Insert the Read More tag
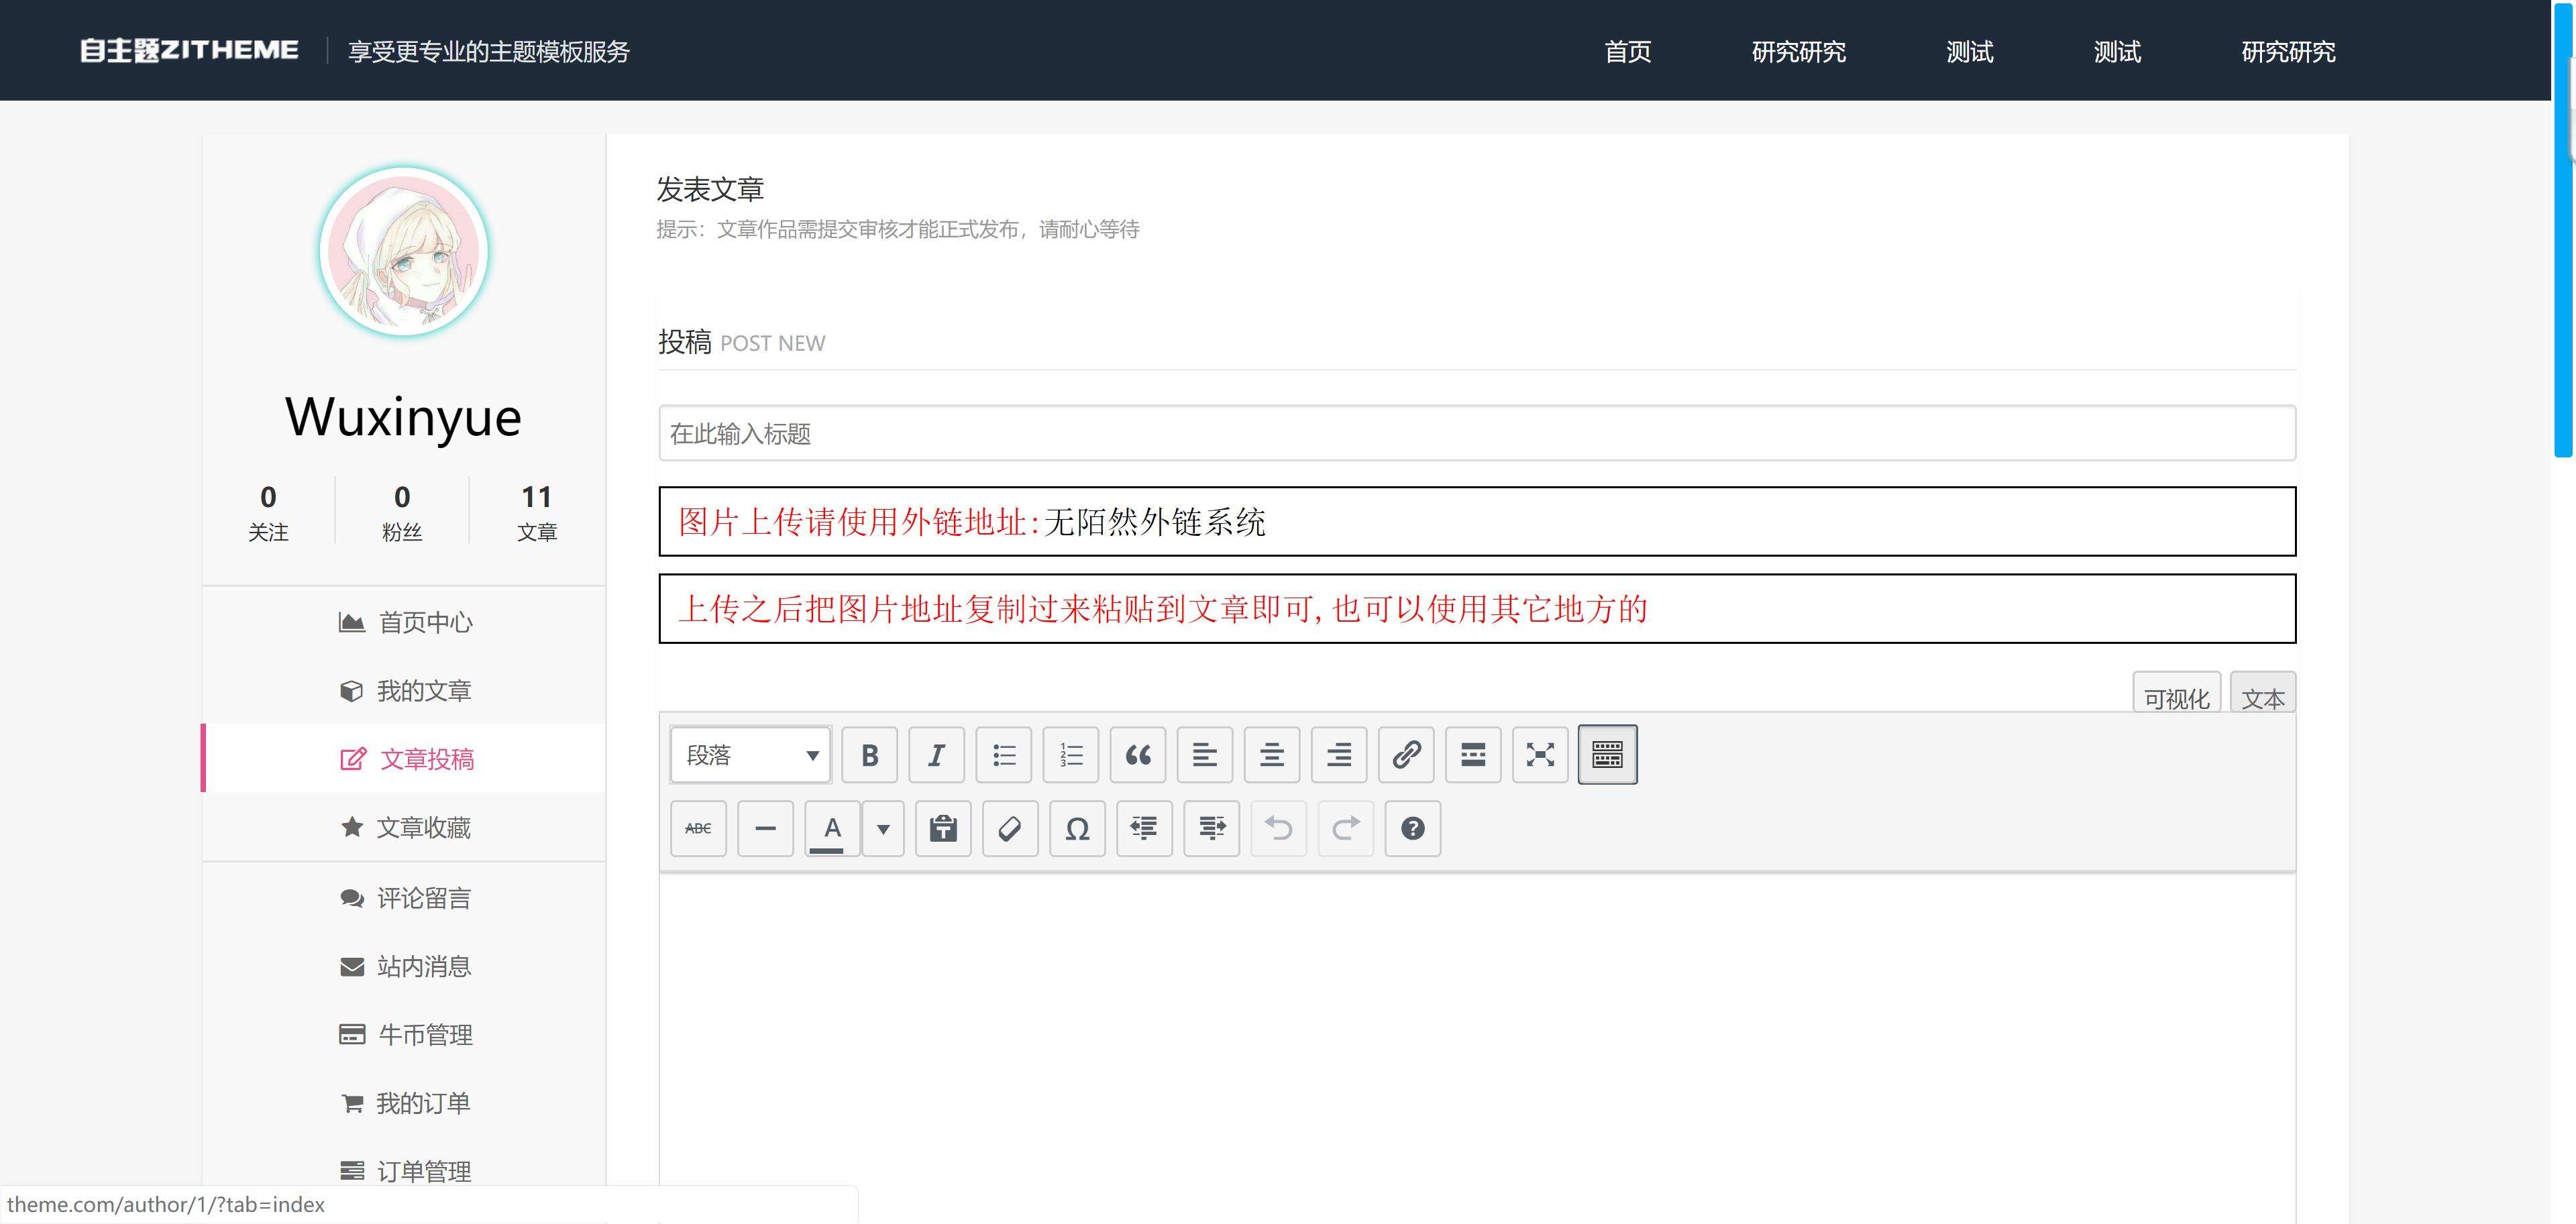This screenshot has height=1224, width=2576. click(1473, 755)
